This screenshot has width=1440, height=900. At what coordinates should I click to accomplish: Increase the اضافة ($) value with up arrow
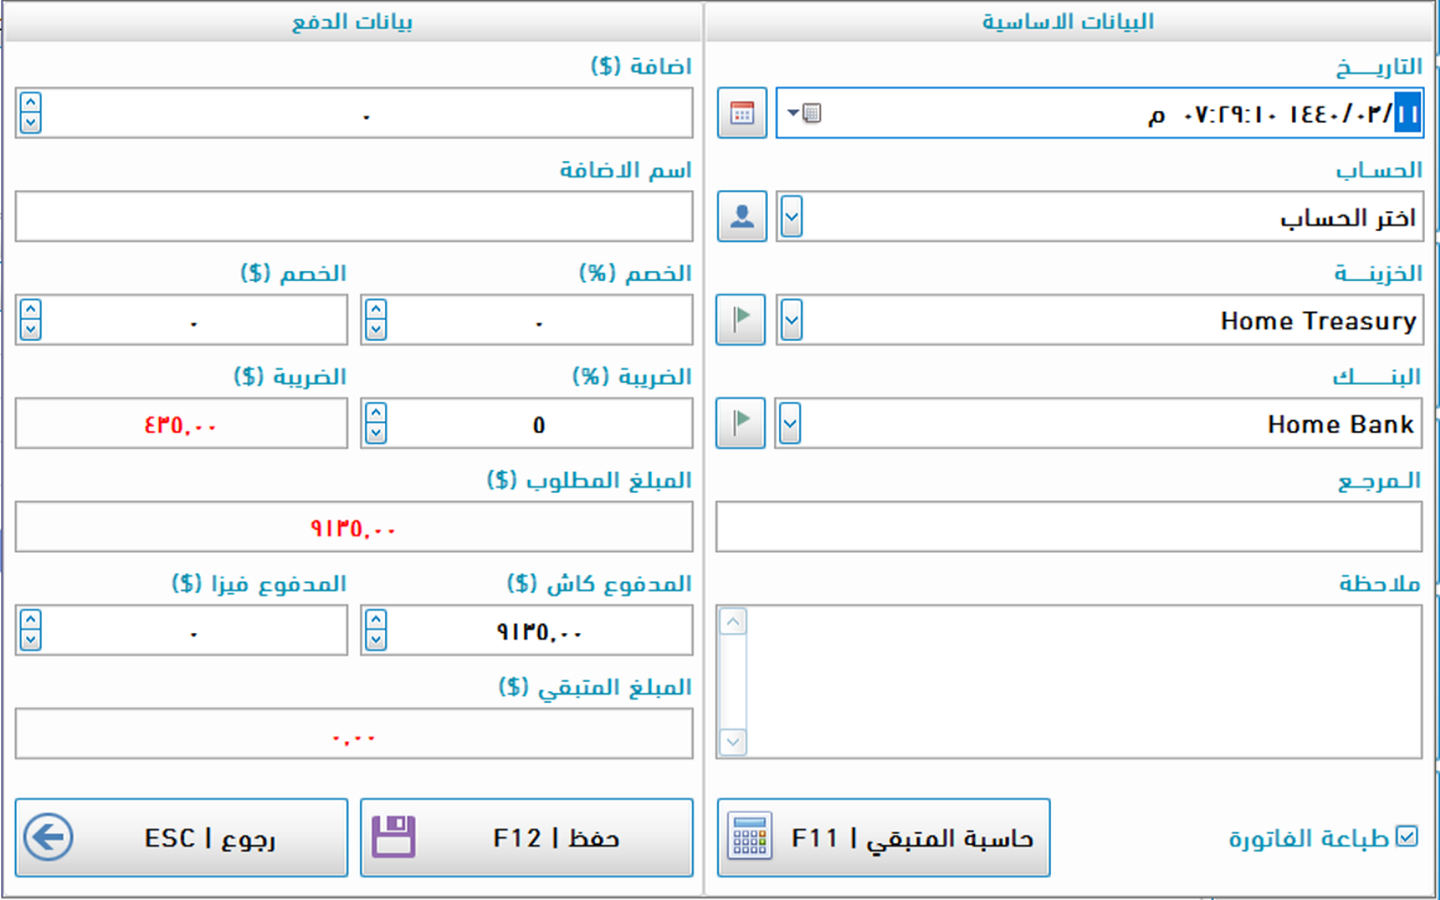click(31, 103)
